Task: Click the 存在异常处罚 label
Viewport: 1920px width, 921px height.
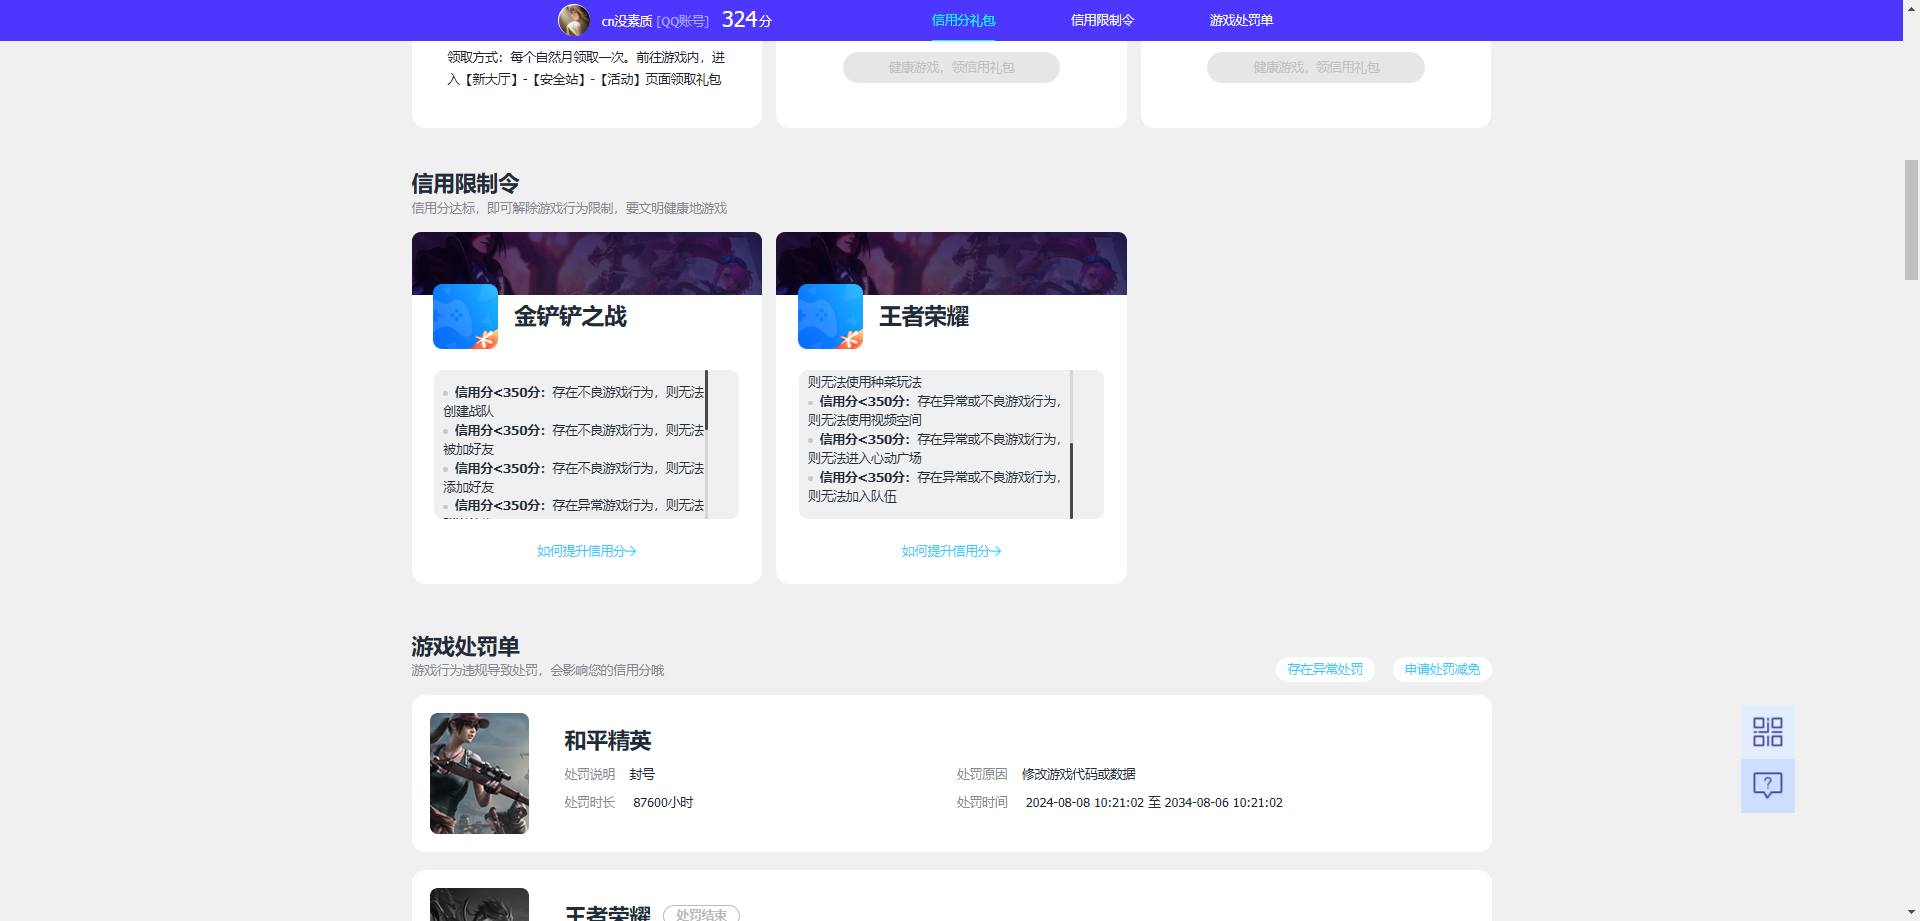Action: coord(1324,670)
